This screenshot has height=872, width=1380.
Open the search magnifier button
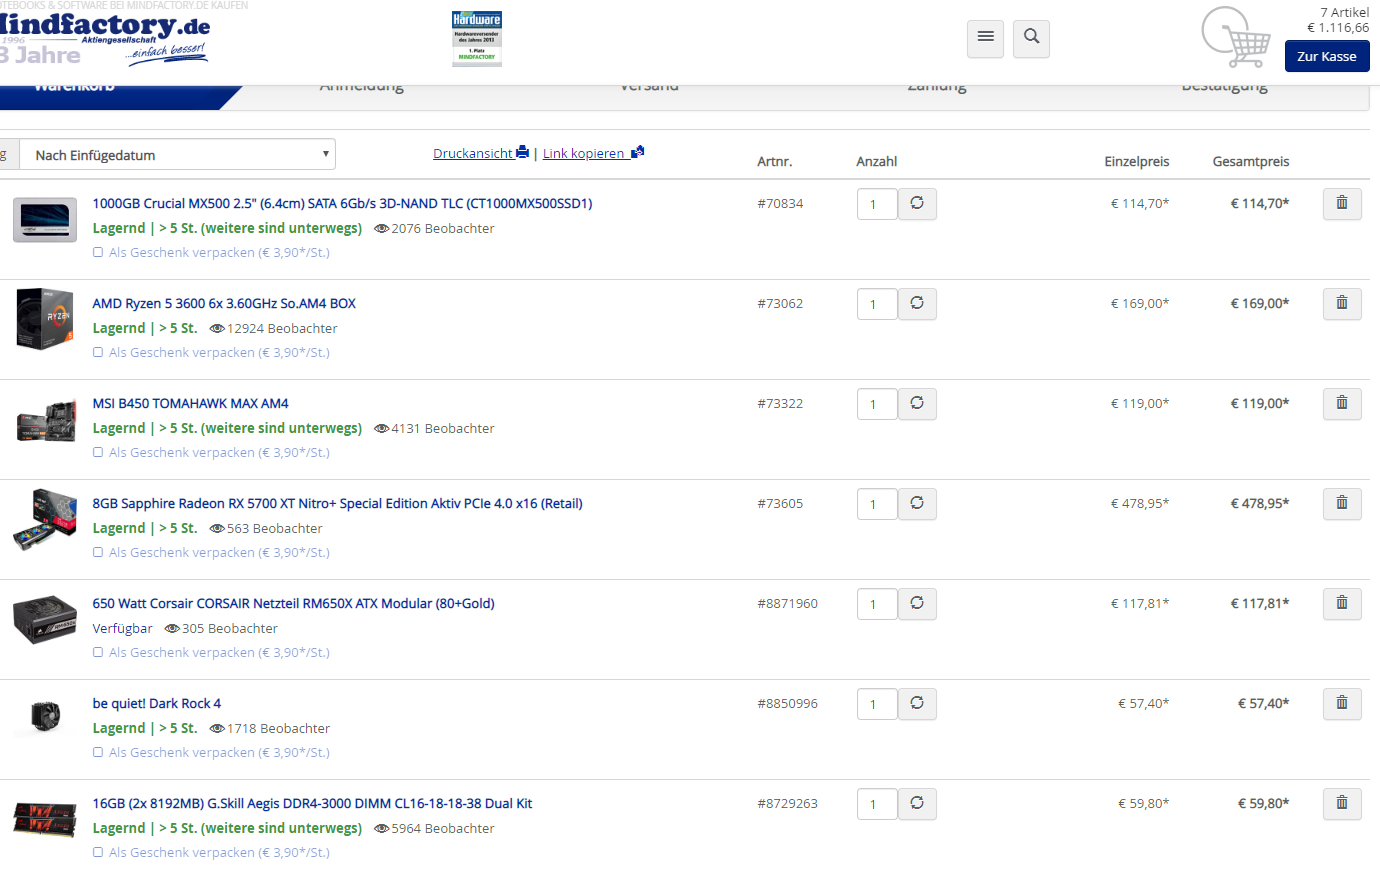(x=1031, y=38)
